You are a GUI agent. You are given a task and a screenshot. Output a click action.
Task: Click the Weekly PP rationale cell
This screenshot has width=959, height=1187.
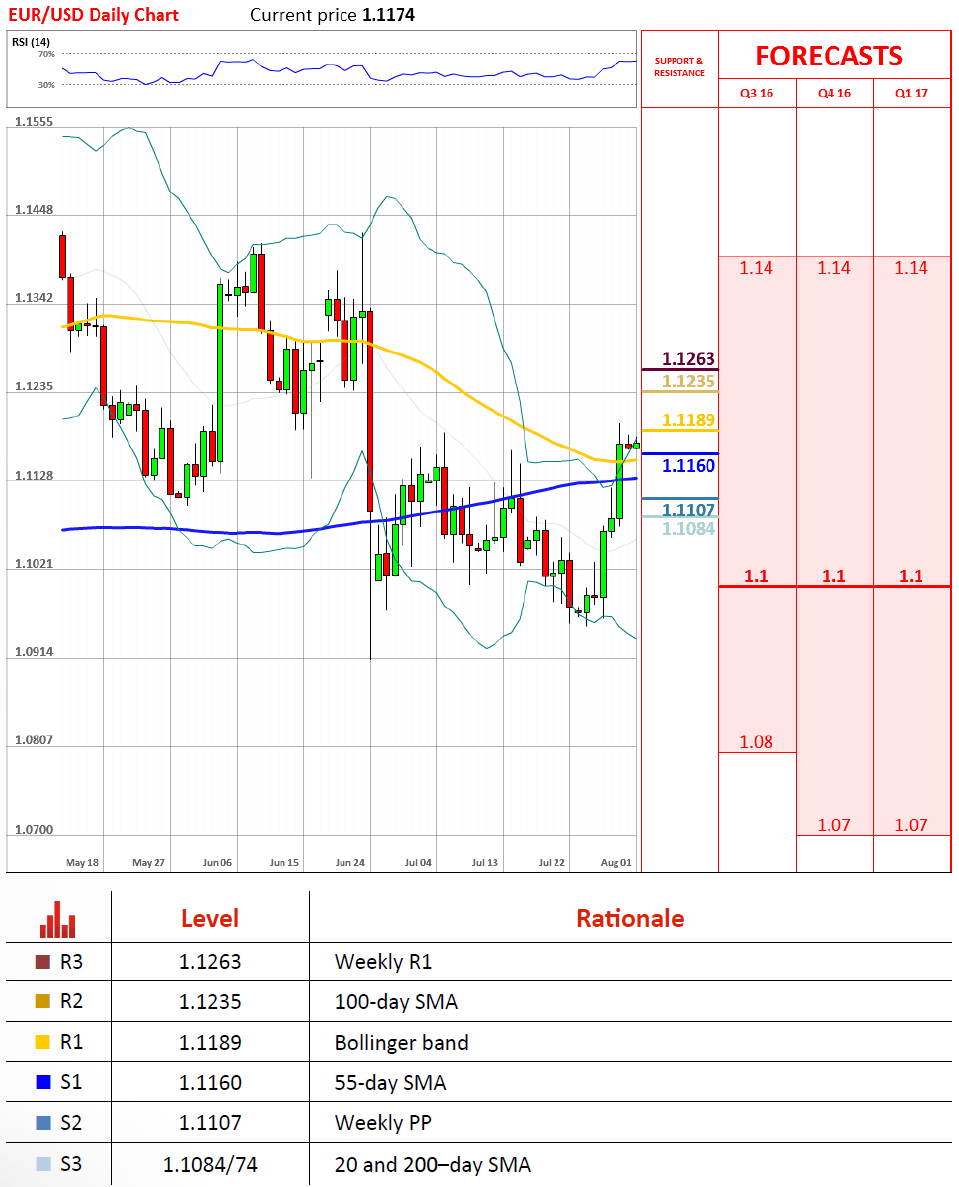pos(383,1123)
